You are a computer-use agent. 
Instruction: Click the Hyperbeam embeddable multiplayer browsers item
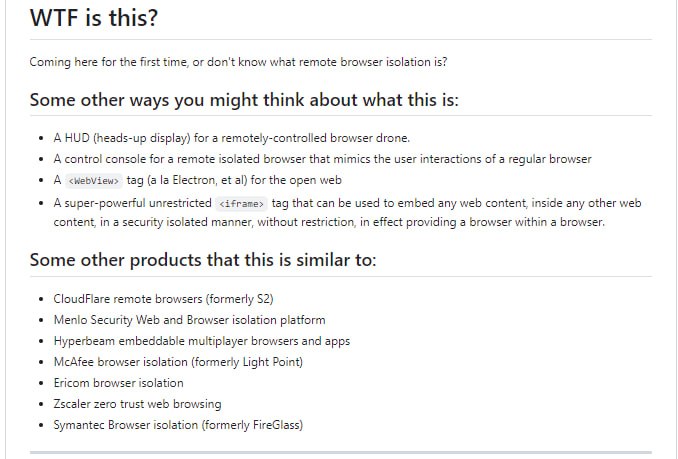click(201, 341)
